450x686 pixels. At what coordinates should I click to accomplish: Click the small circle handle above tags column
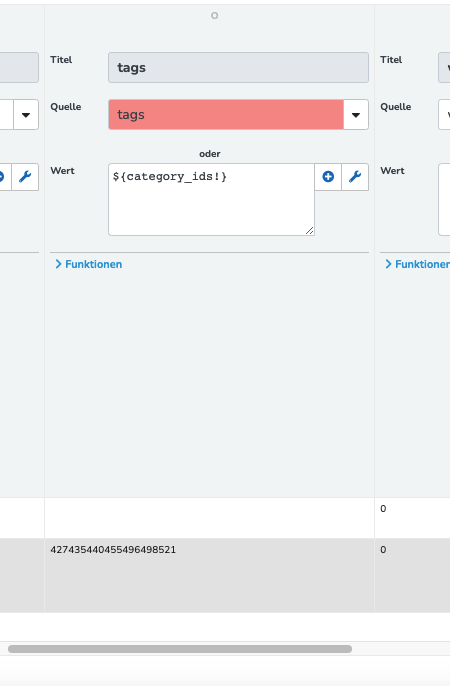coord(214,16)
